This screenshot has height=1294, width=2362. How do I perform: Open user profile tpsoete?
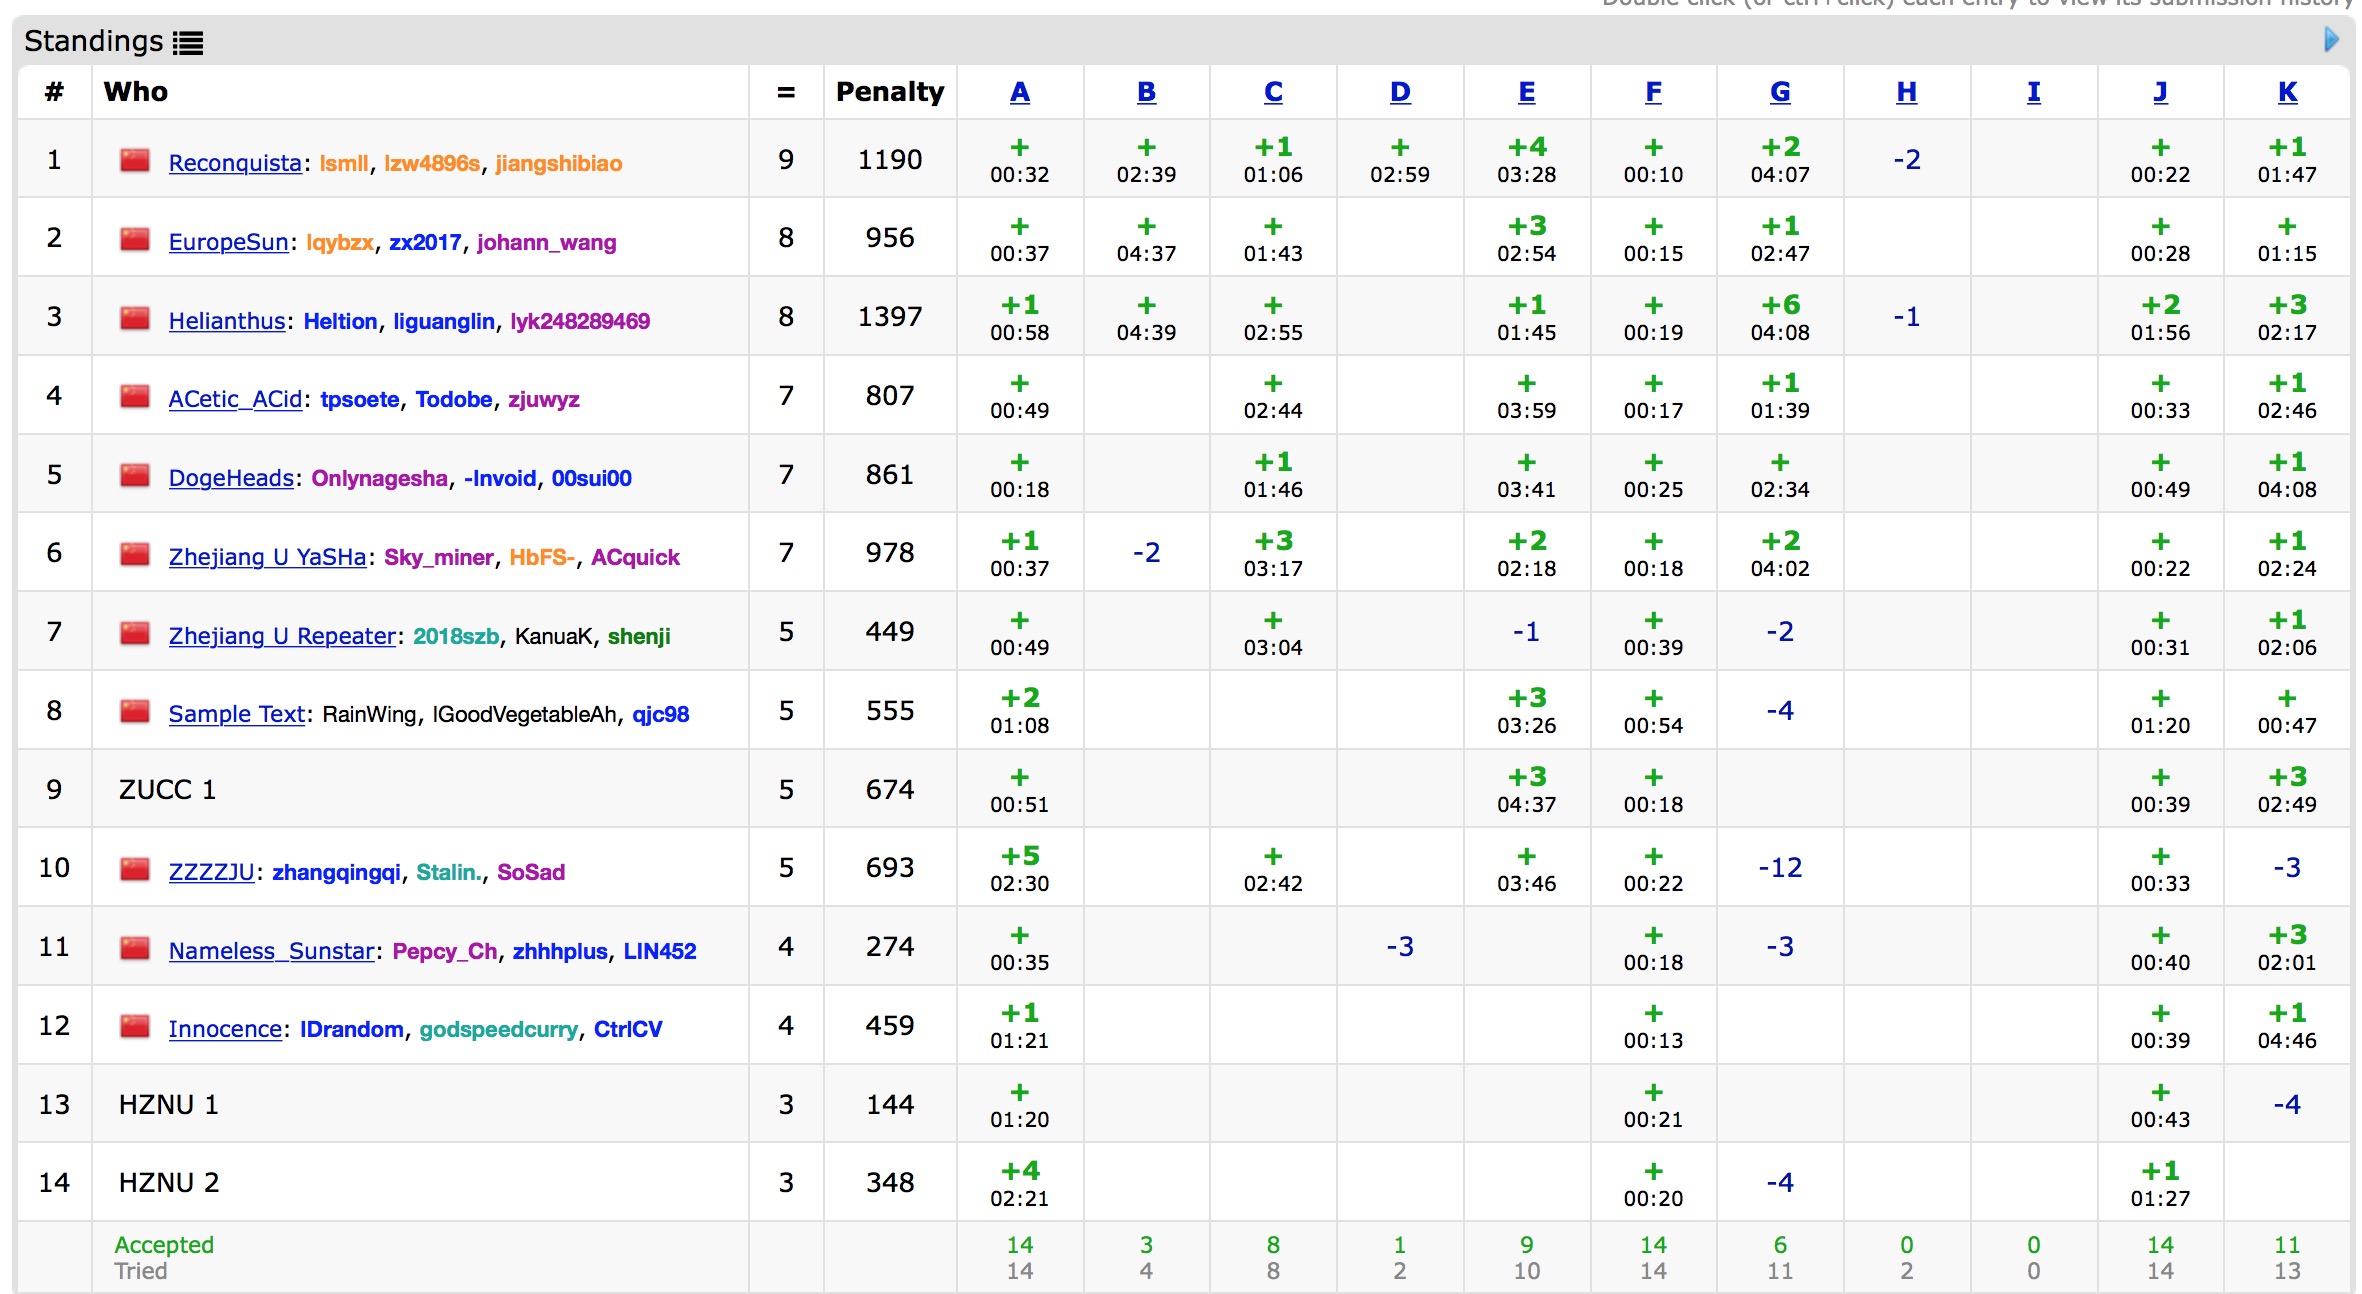pos(360,400)
